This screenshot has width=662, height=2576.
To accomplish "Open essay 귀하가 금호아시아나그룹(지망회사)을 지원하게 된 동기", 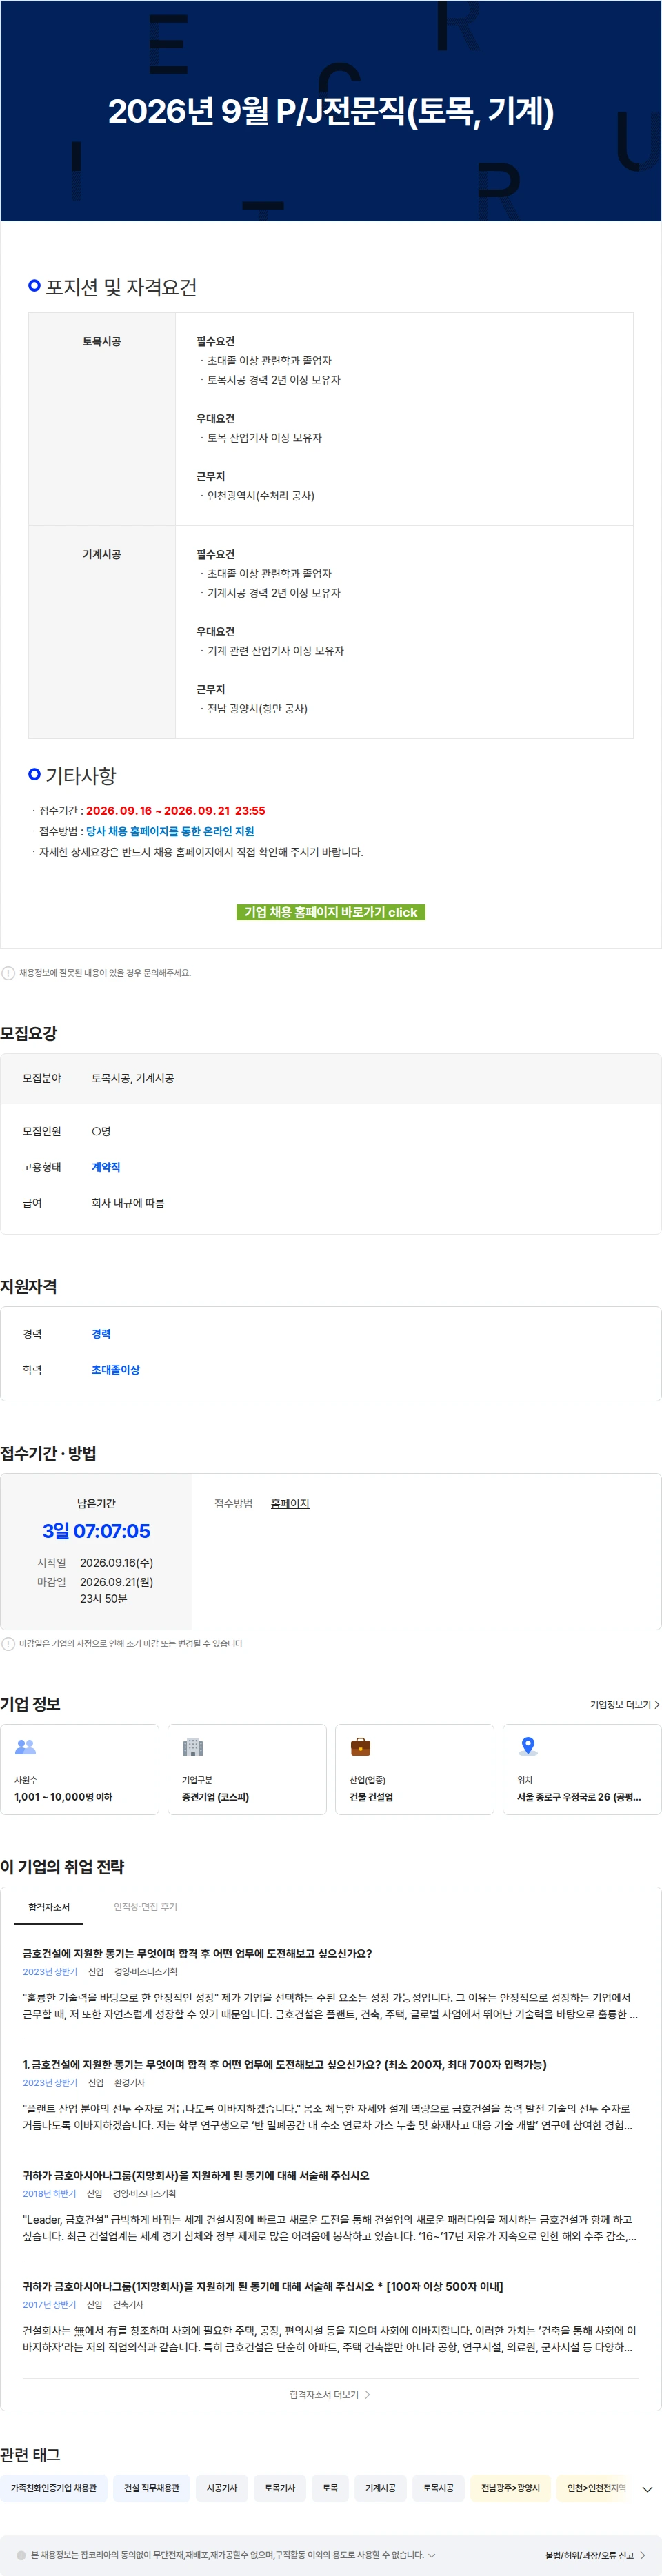I will [x=196, y=2175].
